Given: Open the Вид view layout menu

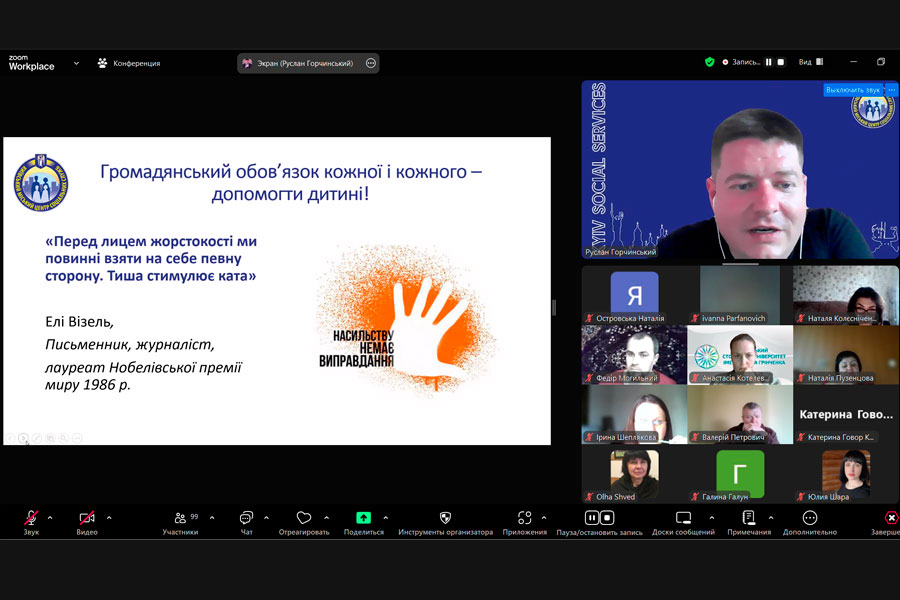Looking at the screenshot, I should pyautogui.click(x=811, y=62).
